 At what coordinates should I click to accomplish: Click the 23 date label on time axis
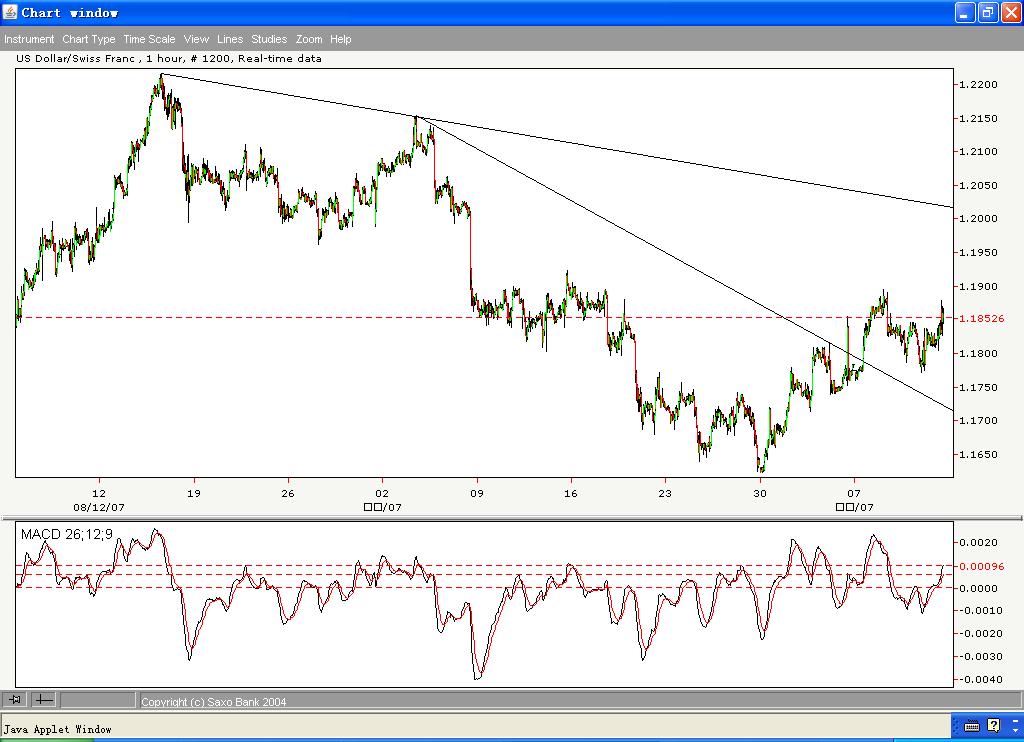click(665, 493)
